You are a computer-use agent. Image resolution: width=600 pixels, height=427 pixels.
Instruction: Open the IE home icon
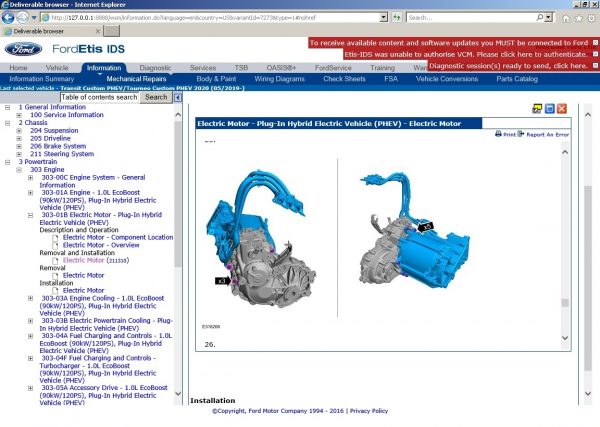566,18
